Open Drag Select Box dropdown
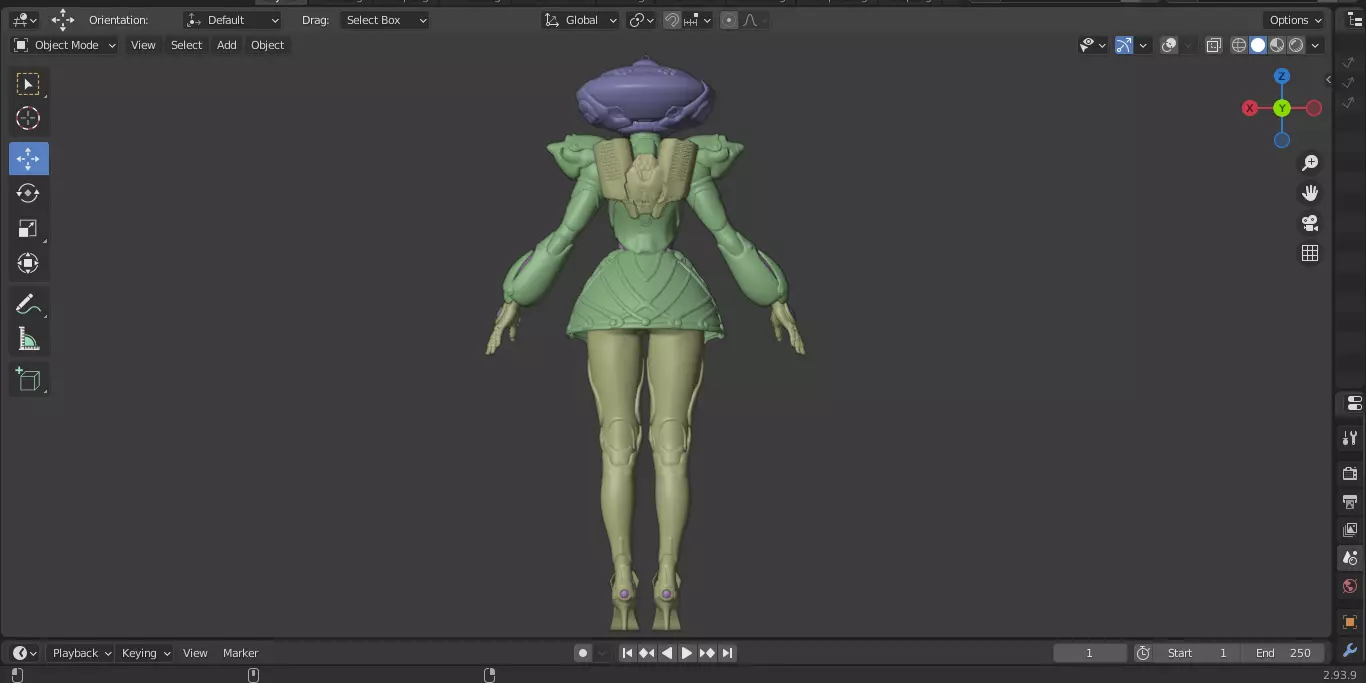Viewport: 1366px width, 683px height. 385,20
